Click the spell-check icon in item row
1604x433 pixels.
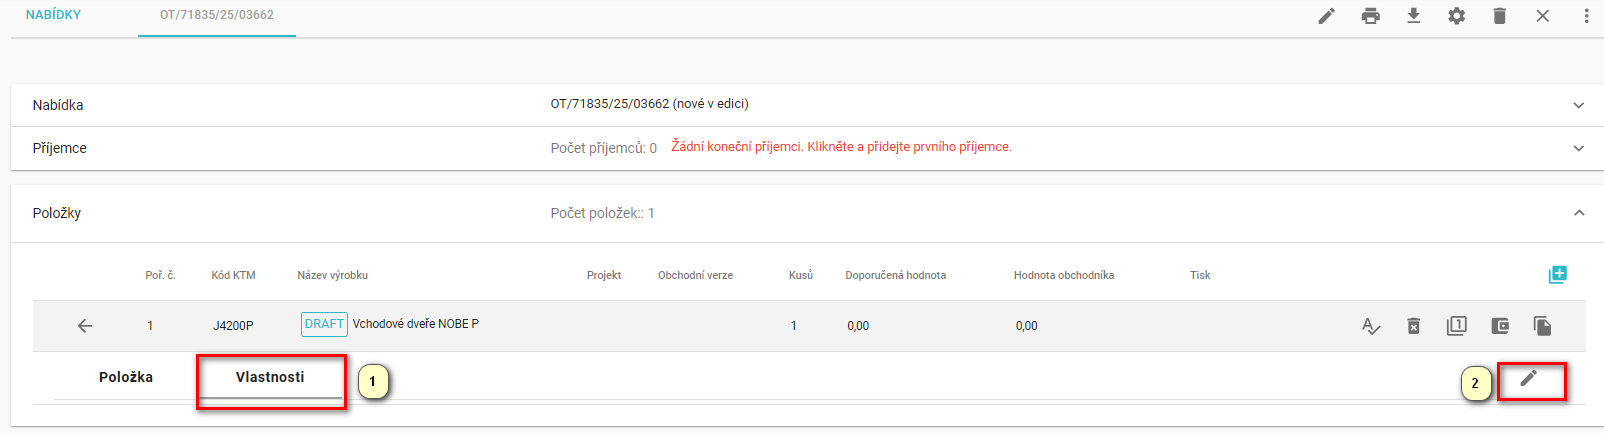[1371, 326]
